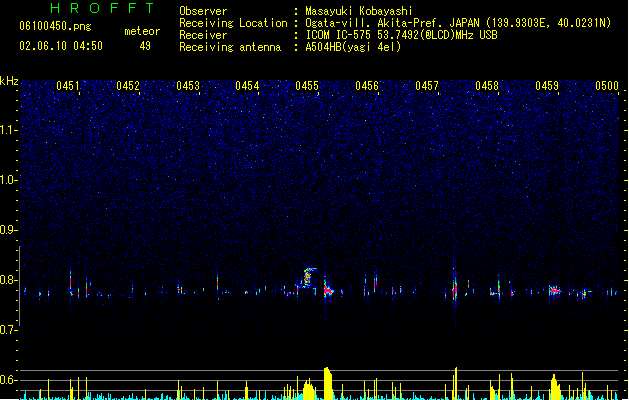Click the meteor count value 49
This screenshot has height=400, width=629.
tap(145, 46)
